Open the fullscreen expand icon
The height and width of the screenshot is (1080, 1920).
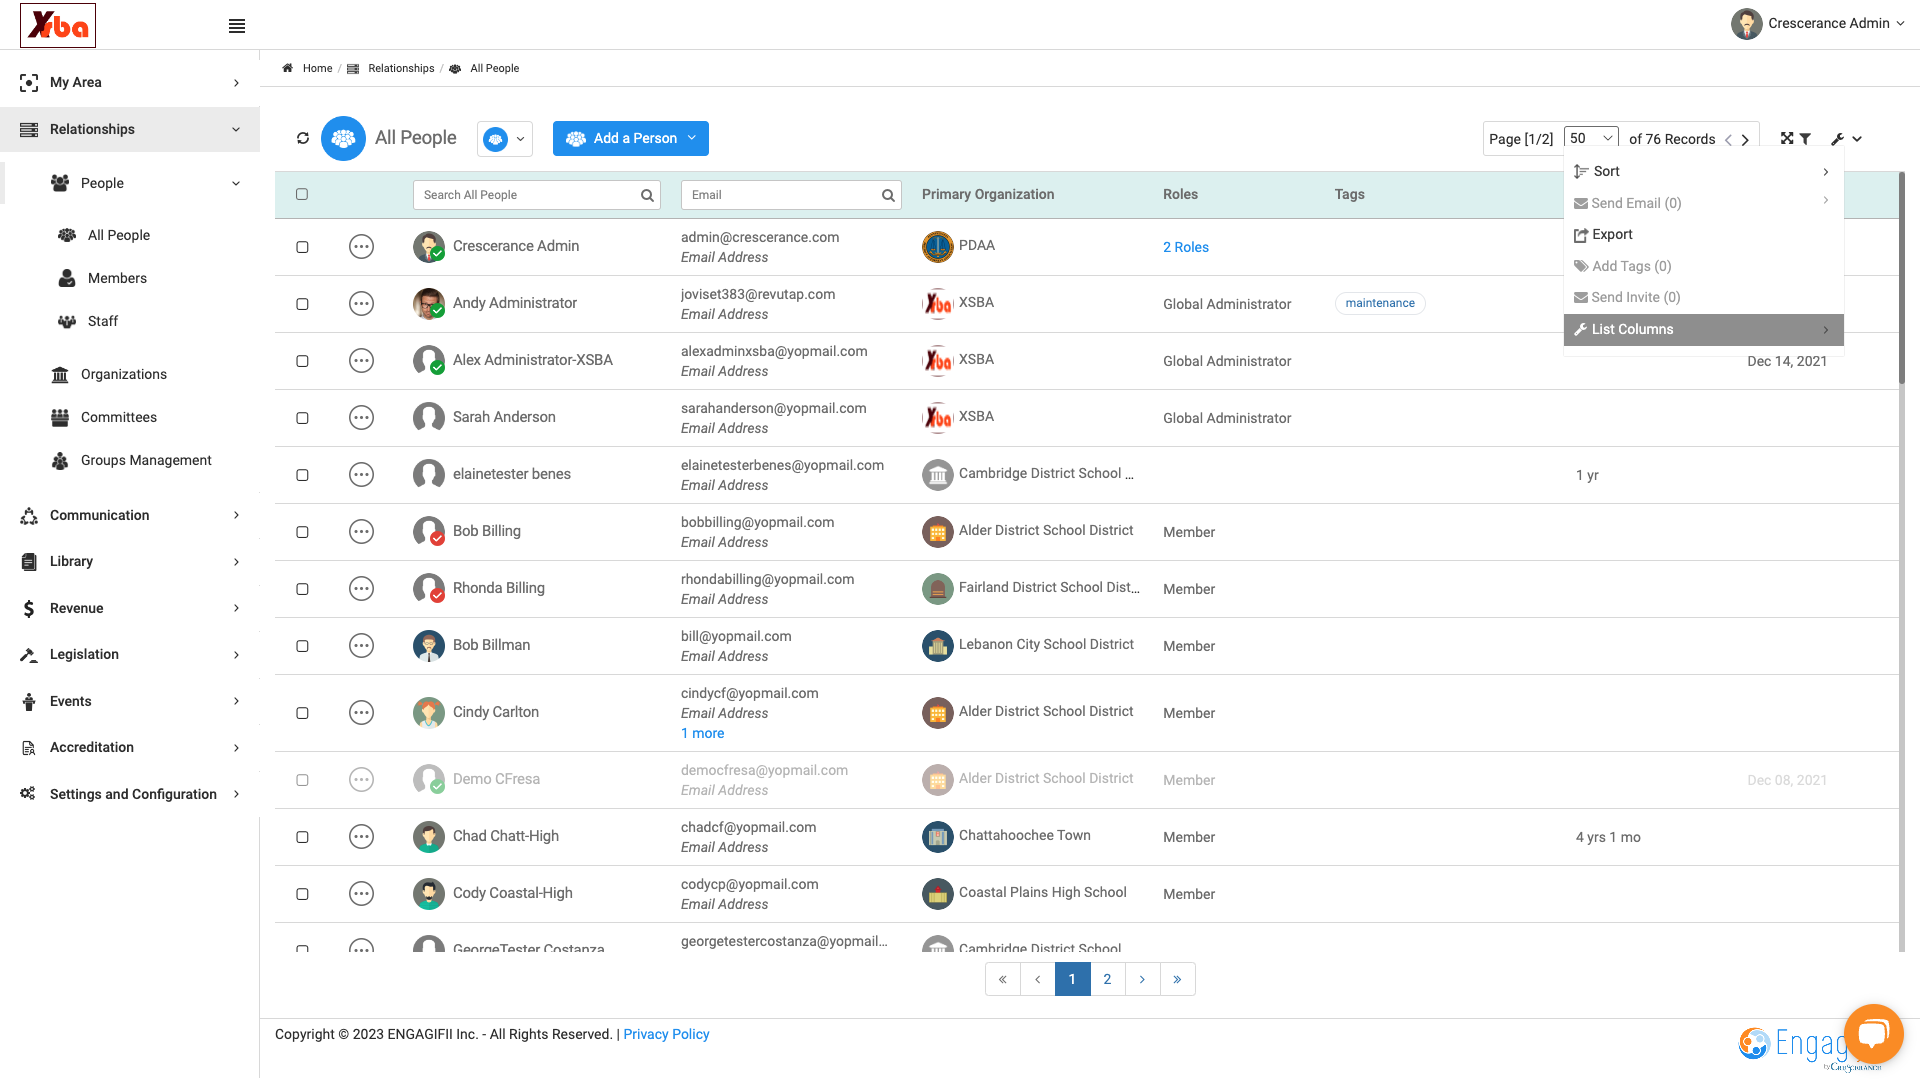pyautogui.click(x=1787, y=138)
